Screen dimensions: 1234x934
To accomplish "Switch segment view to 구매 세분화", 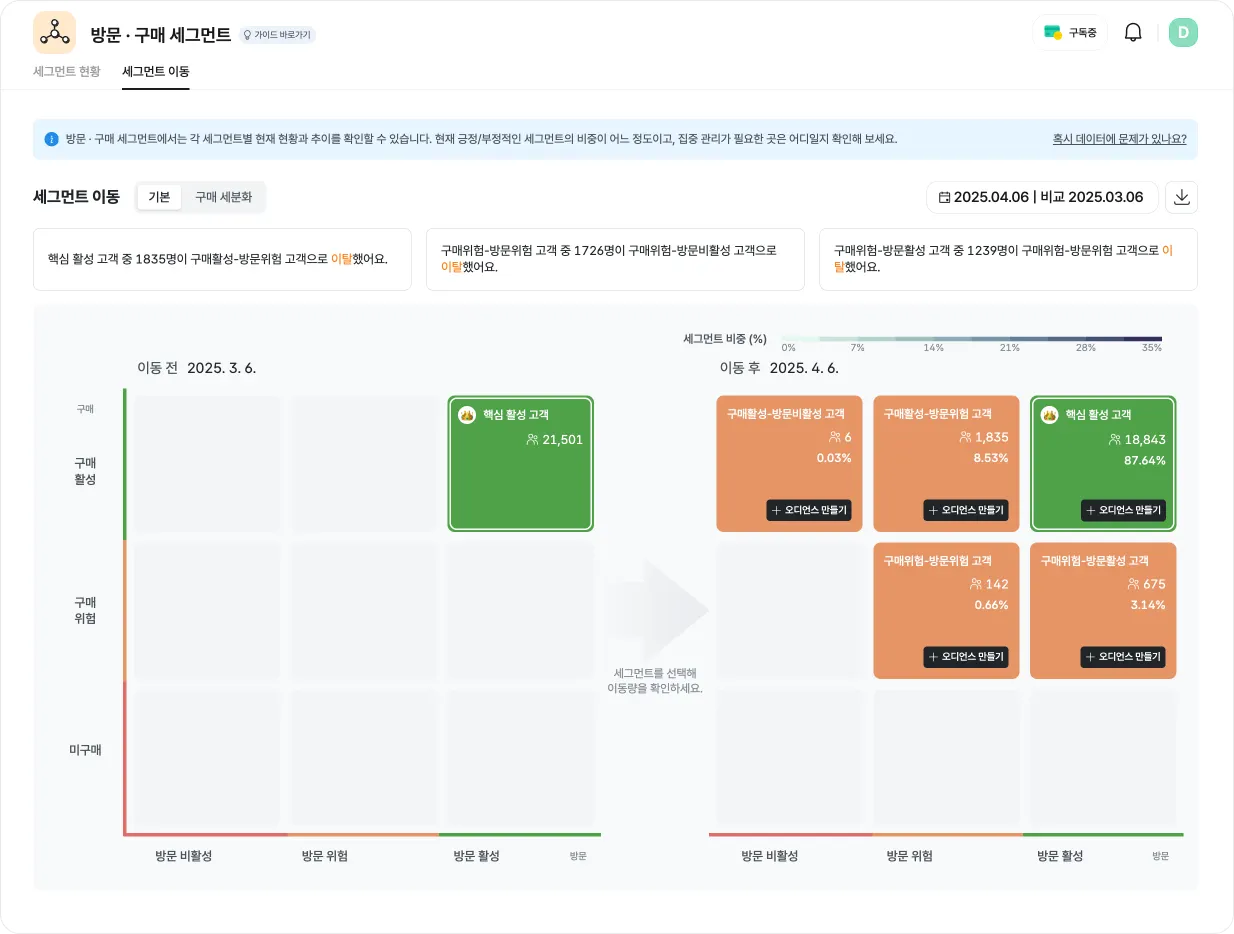I will click(223, 197).
